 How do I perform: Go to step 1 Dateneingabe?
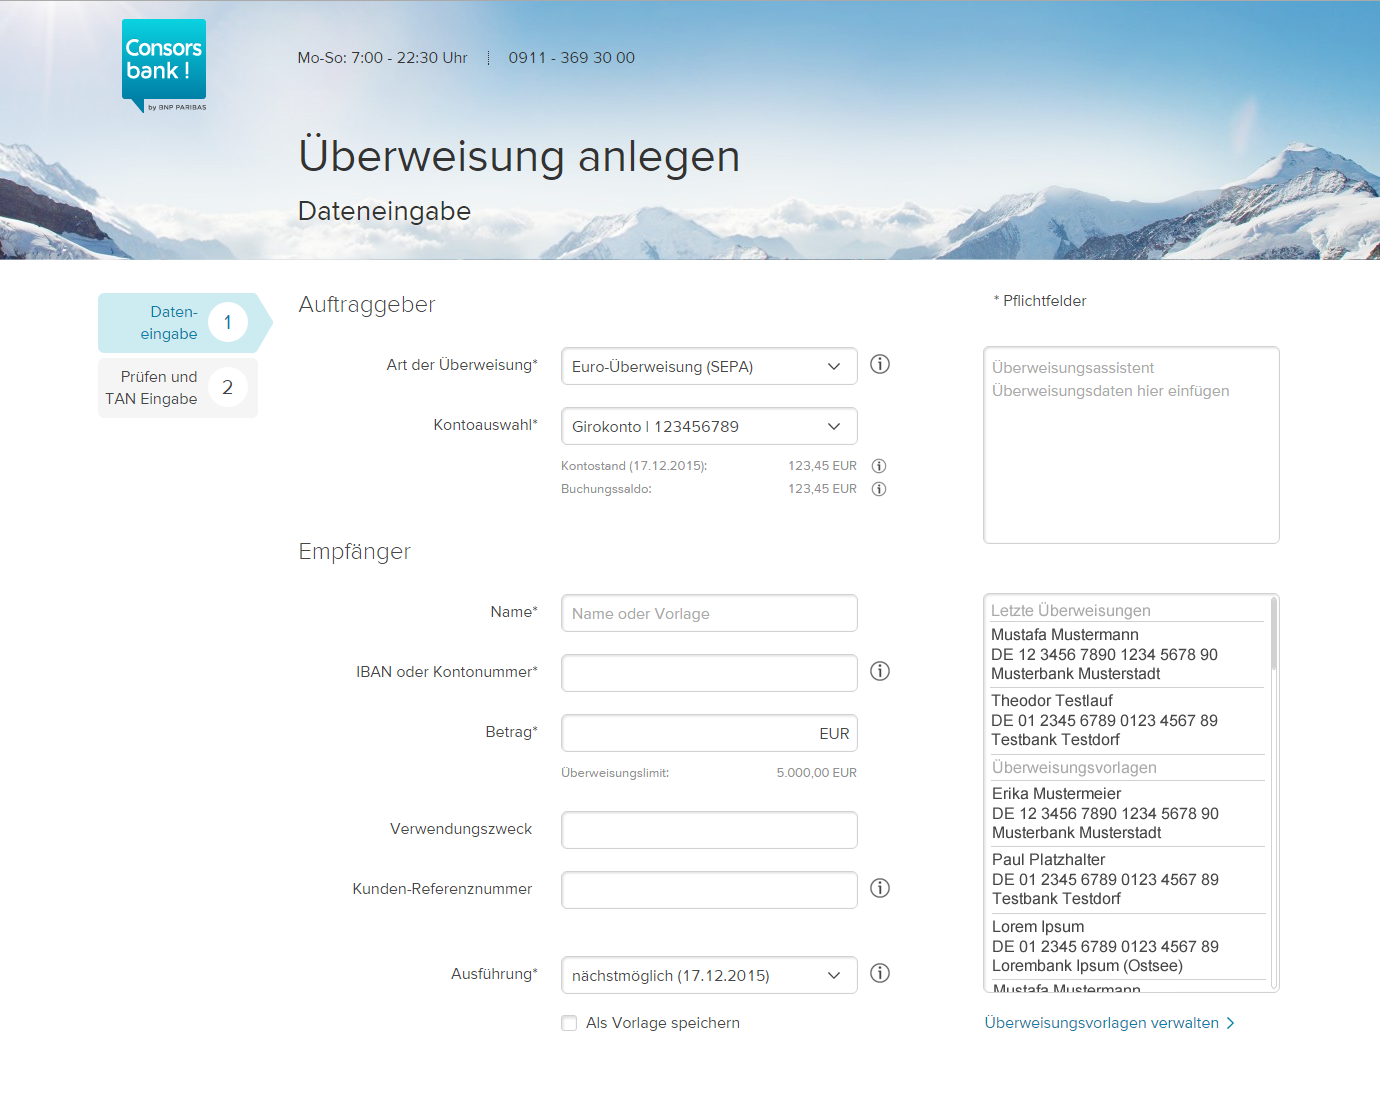(184, 323)
